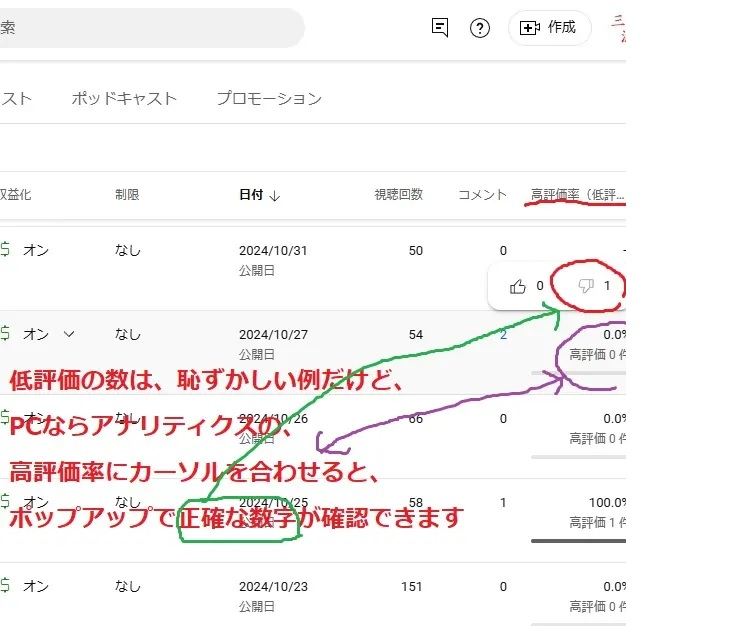The height and width of the screenshot is (626, 753).
Task: Click the なし restriction on the 2024/10/23 row
Action: [x=128, y=586]
